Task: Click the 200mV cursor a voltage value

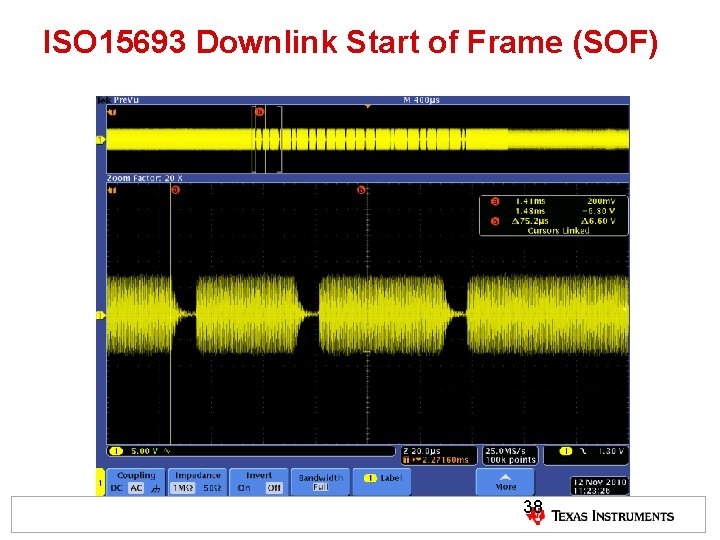Action: [x=601, y=201]
